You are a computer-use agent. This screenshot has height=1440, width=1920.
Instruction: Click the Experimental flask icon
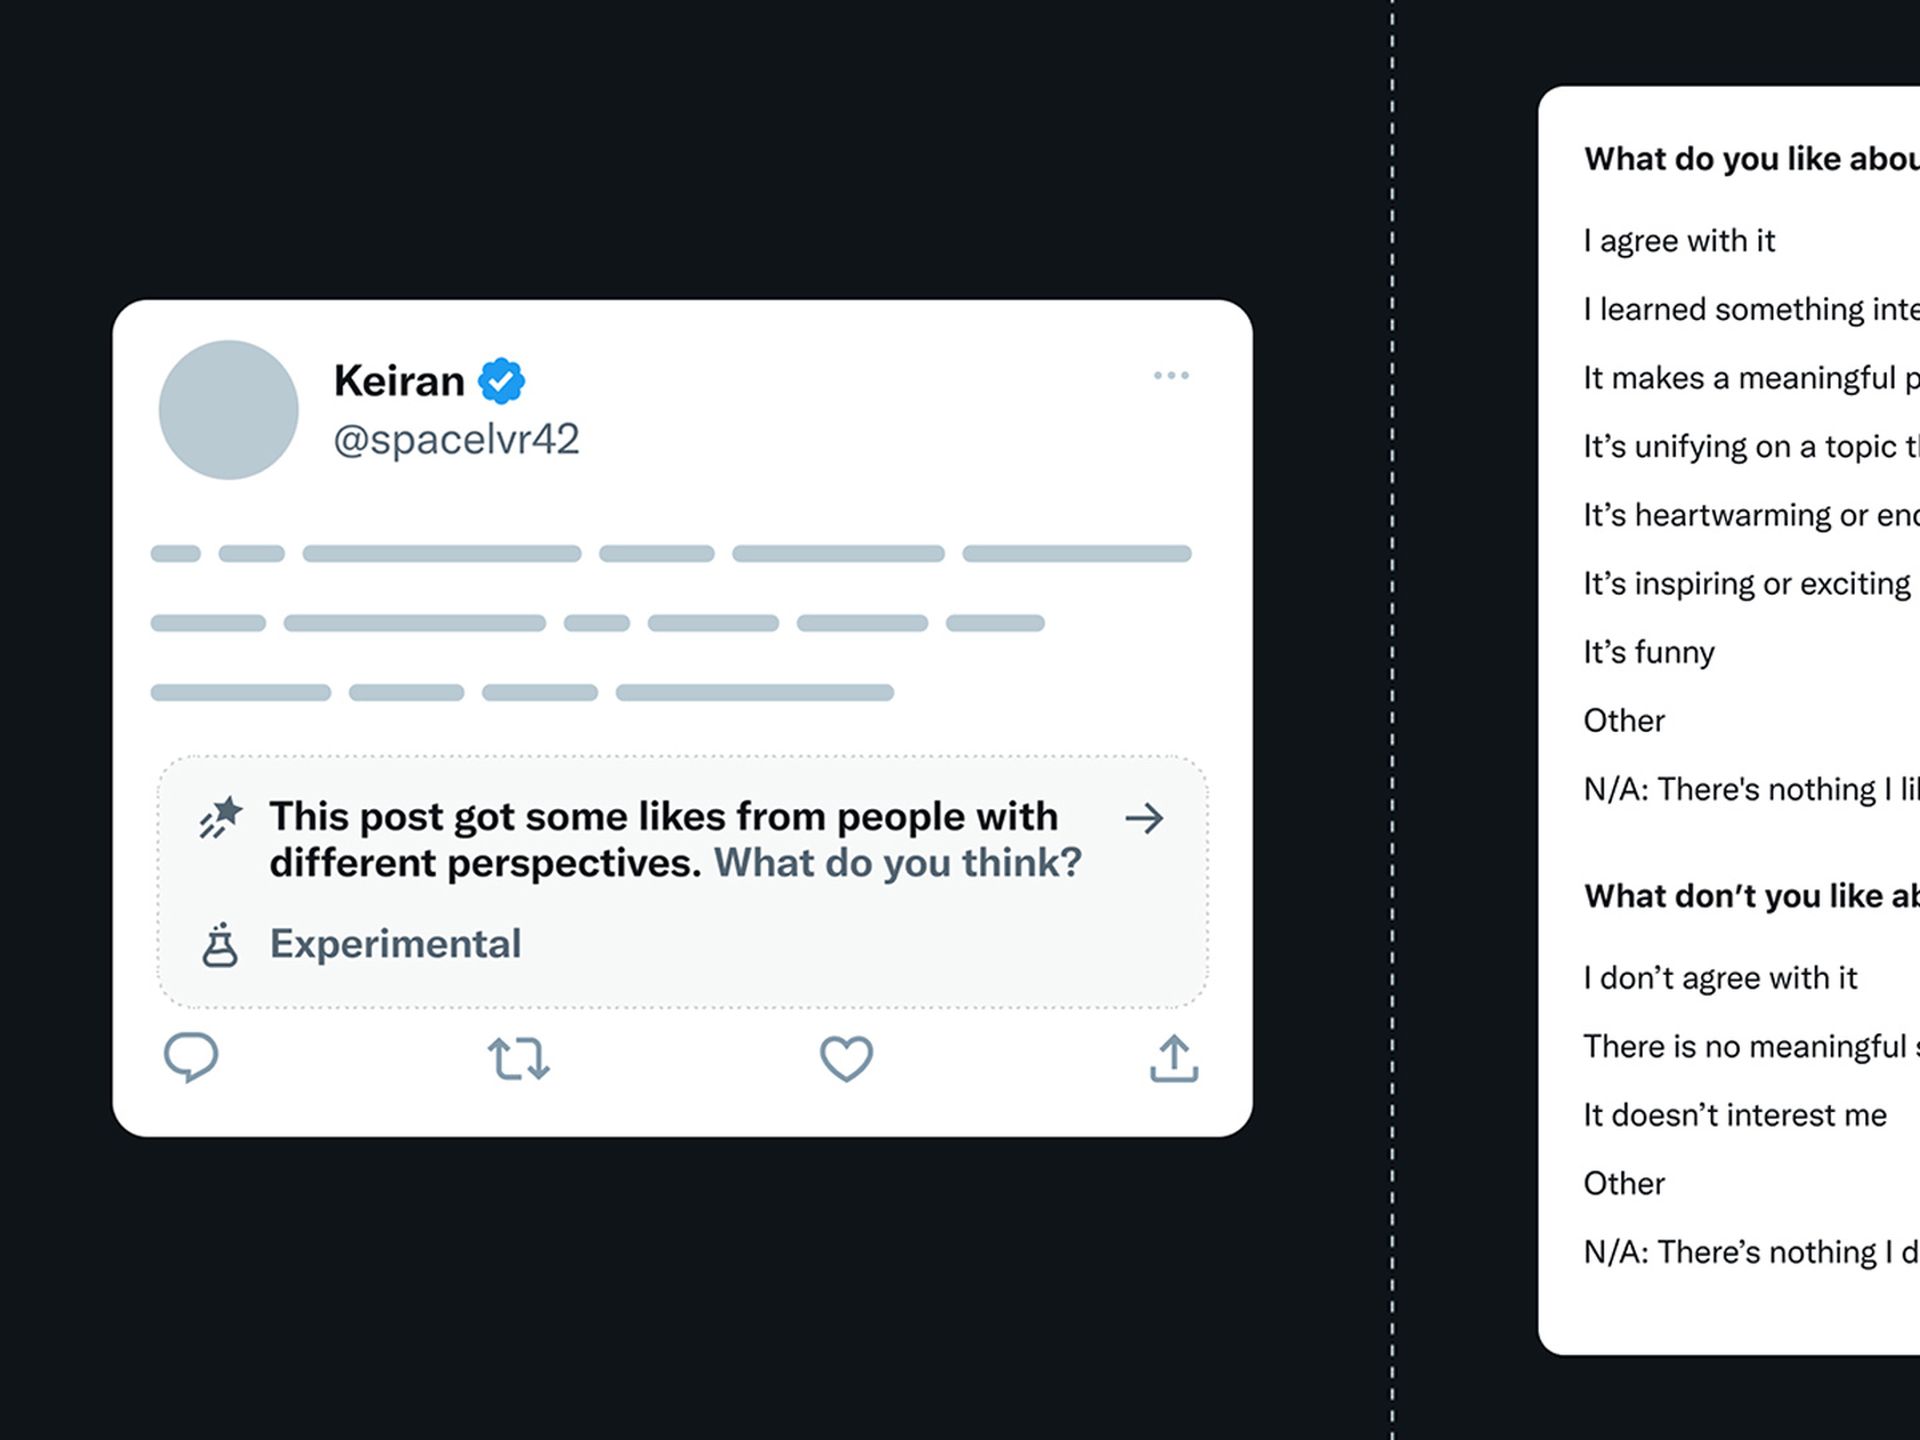(x=220, y=945)
